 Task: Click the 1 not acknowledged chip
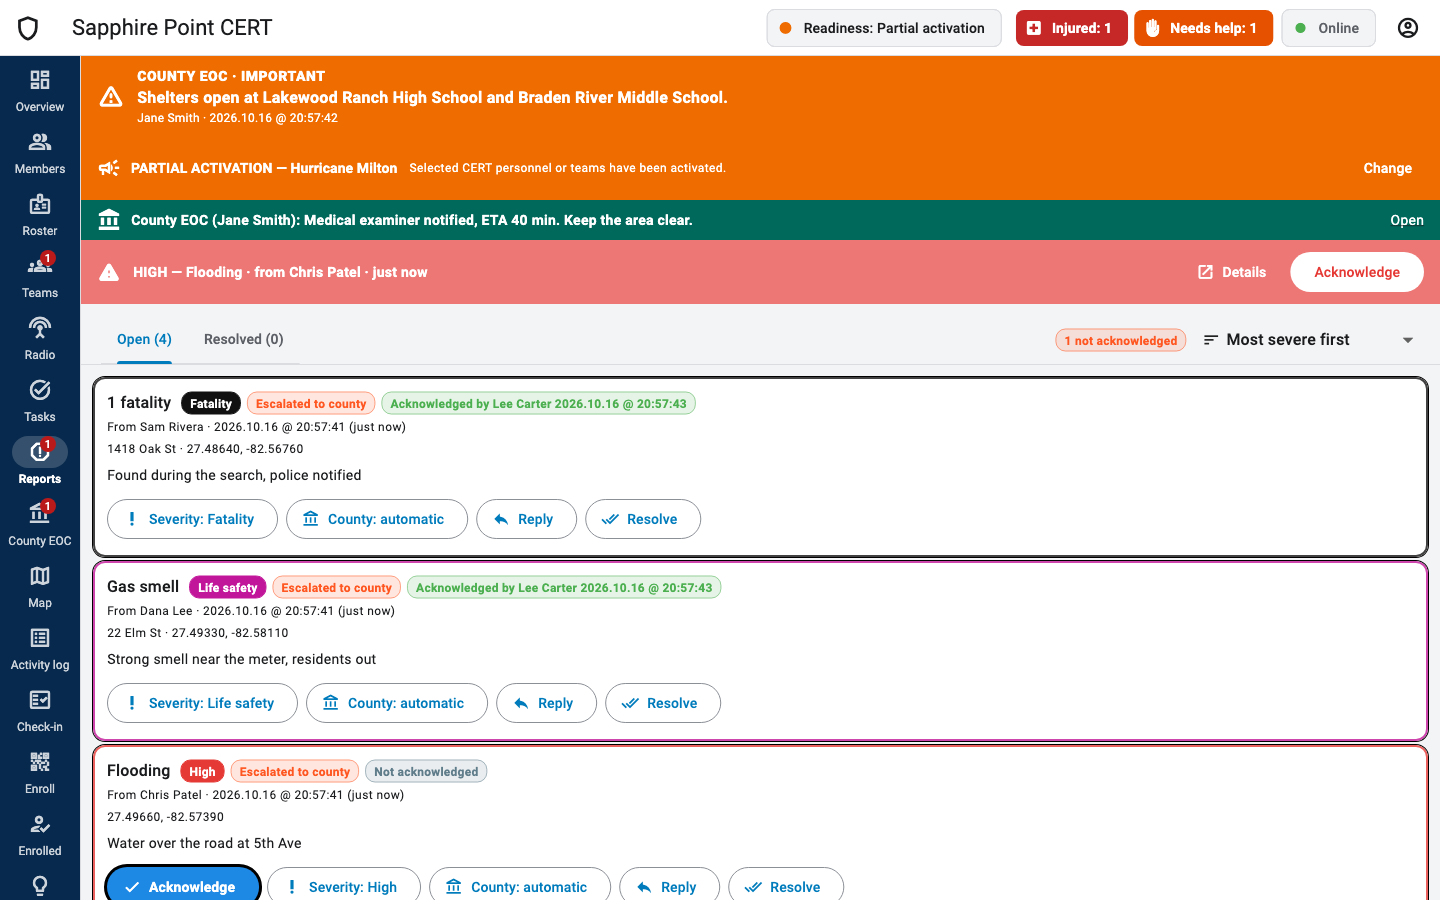pos(1121,340)
